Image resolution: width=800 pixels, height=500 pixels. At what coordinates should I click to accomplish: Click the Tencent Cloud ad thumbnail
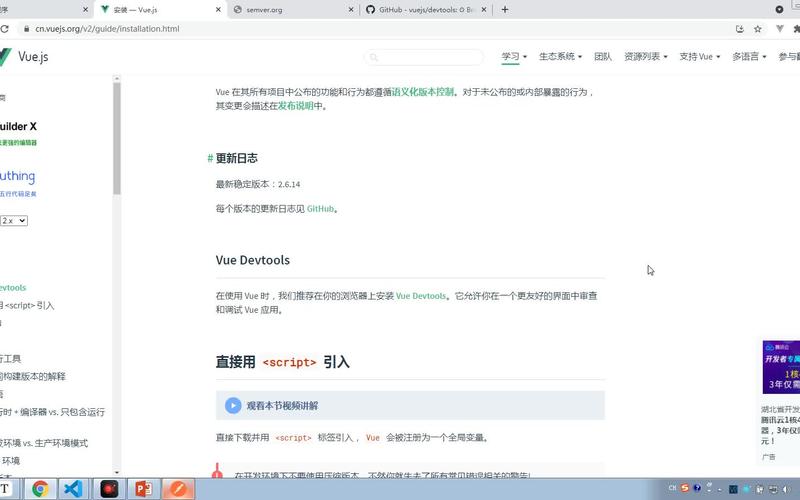click(781, 367)
